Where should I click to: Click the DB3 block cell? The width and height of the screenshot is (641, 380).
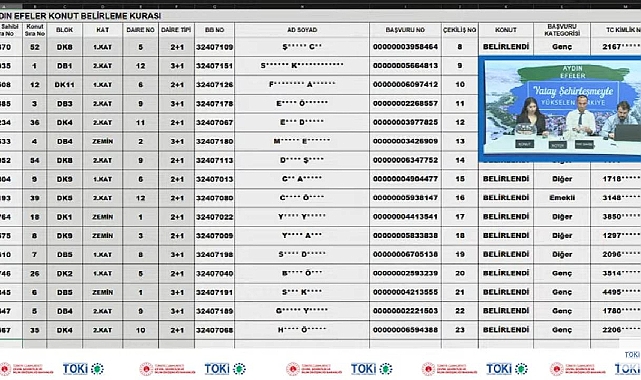pos(65,104)
